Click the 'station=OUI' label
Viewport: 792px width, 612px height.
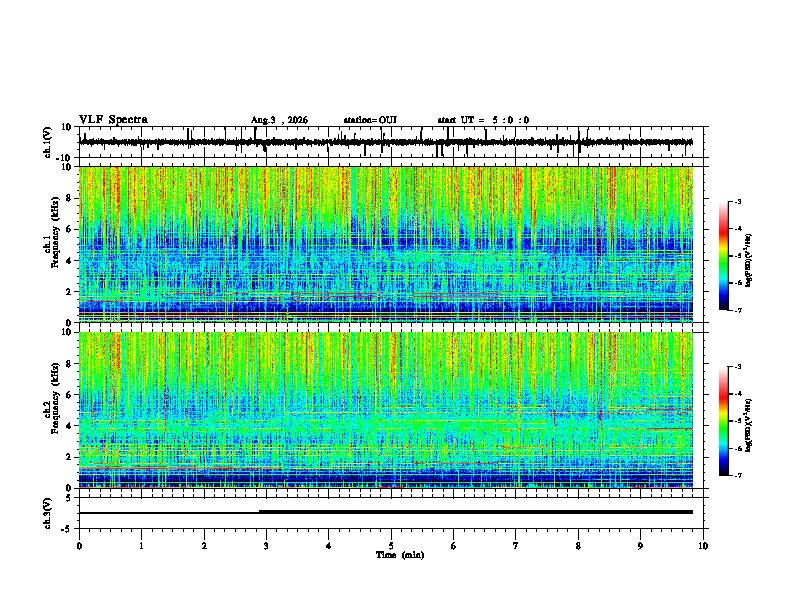(x=370, y=120)
